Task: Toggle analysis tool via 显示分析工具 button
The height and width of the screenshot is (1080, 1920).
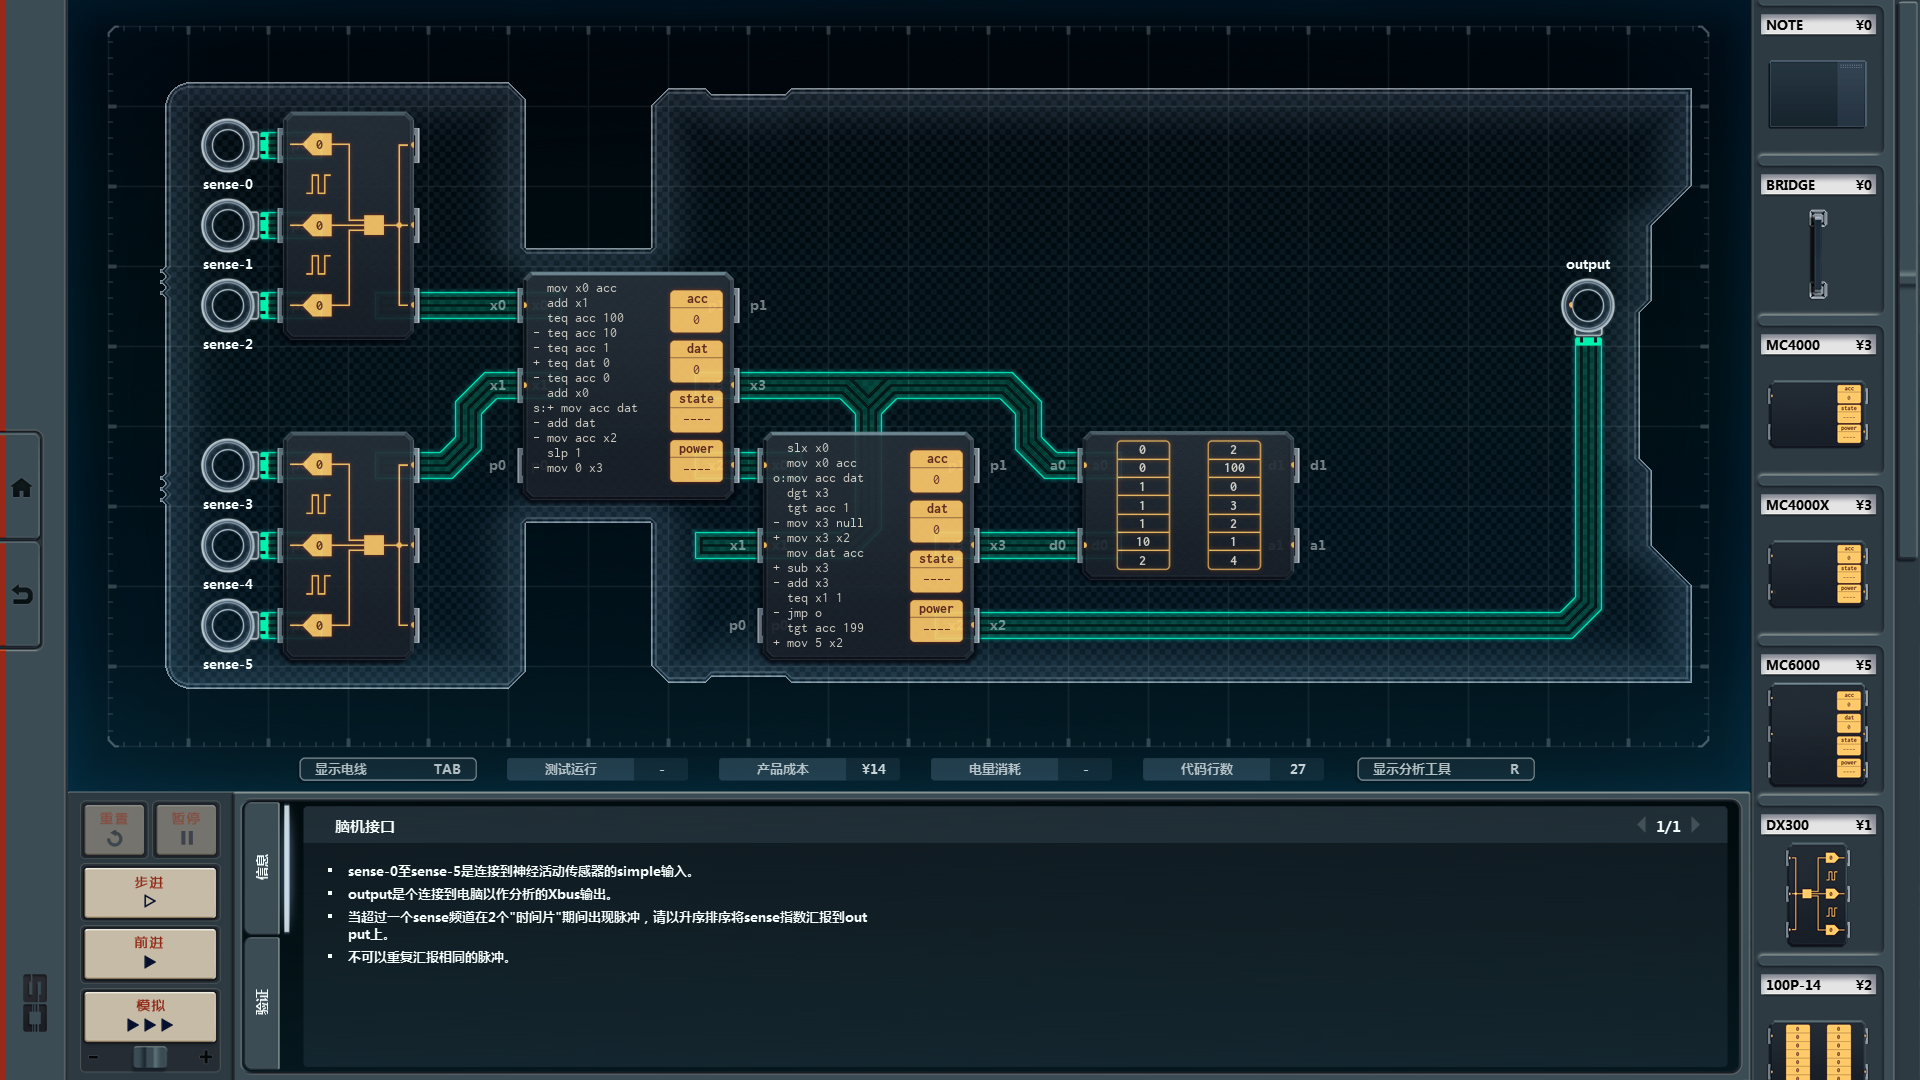Action: [1444, 769]
